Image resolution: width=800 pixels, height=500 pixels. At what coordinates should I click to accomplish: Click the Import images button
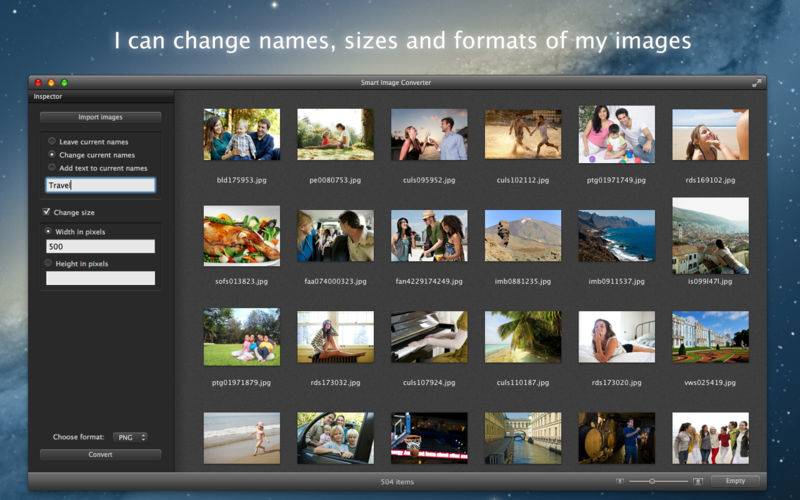[101, 117]
